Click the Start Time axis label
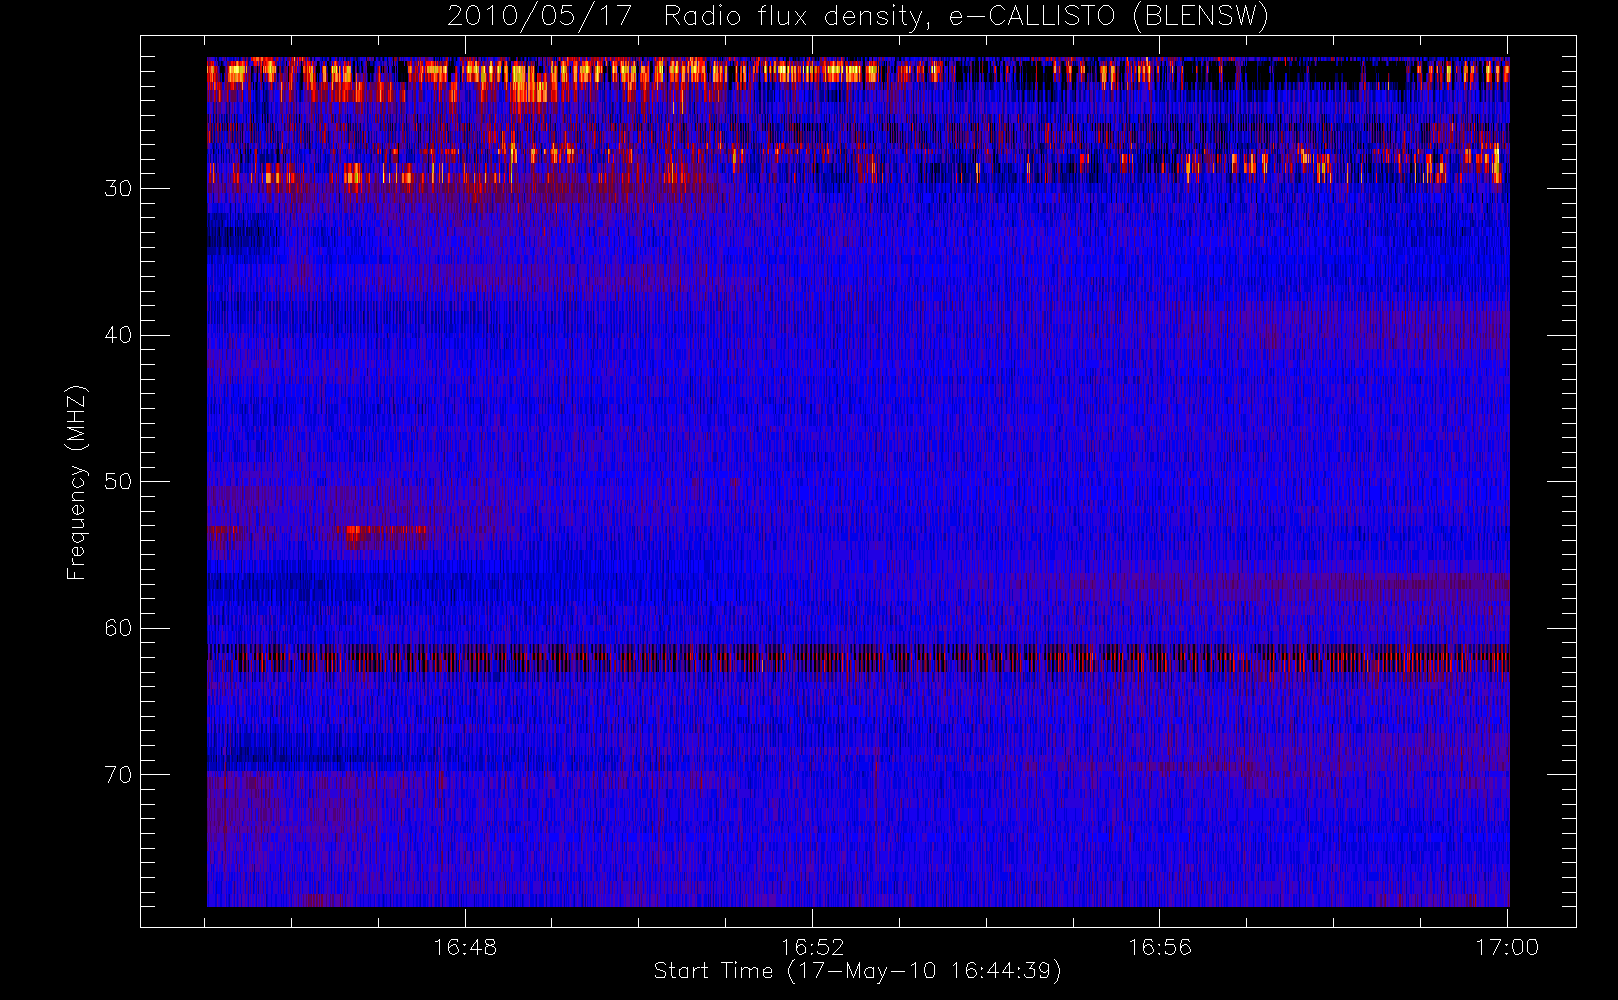Screen dimensions: 1618x1000 coord(858,971)
